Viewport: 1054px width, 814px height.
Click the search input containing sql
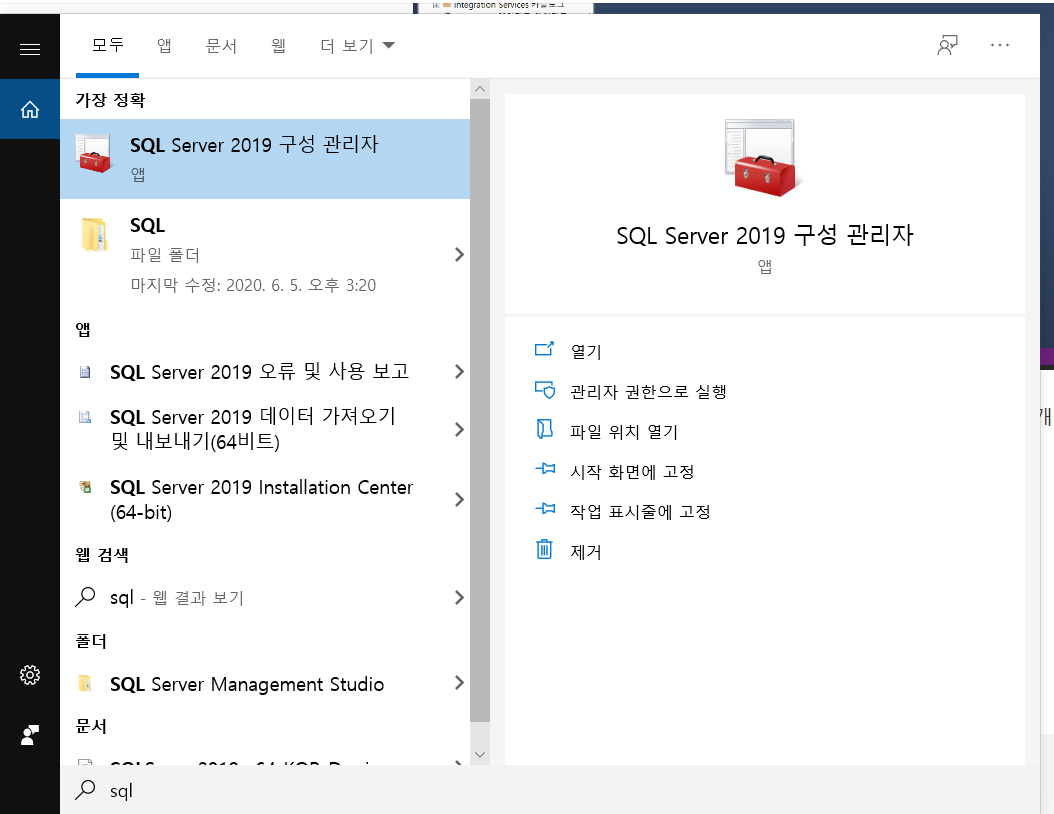pyautogui.click(x=550, y=790)
